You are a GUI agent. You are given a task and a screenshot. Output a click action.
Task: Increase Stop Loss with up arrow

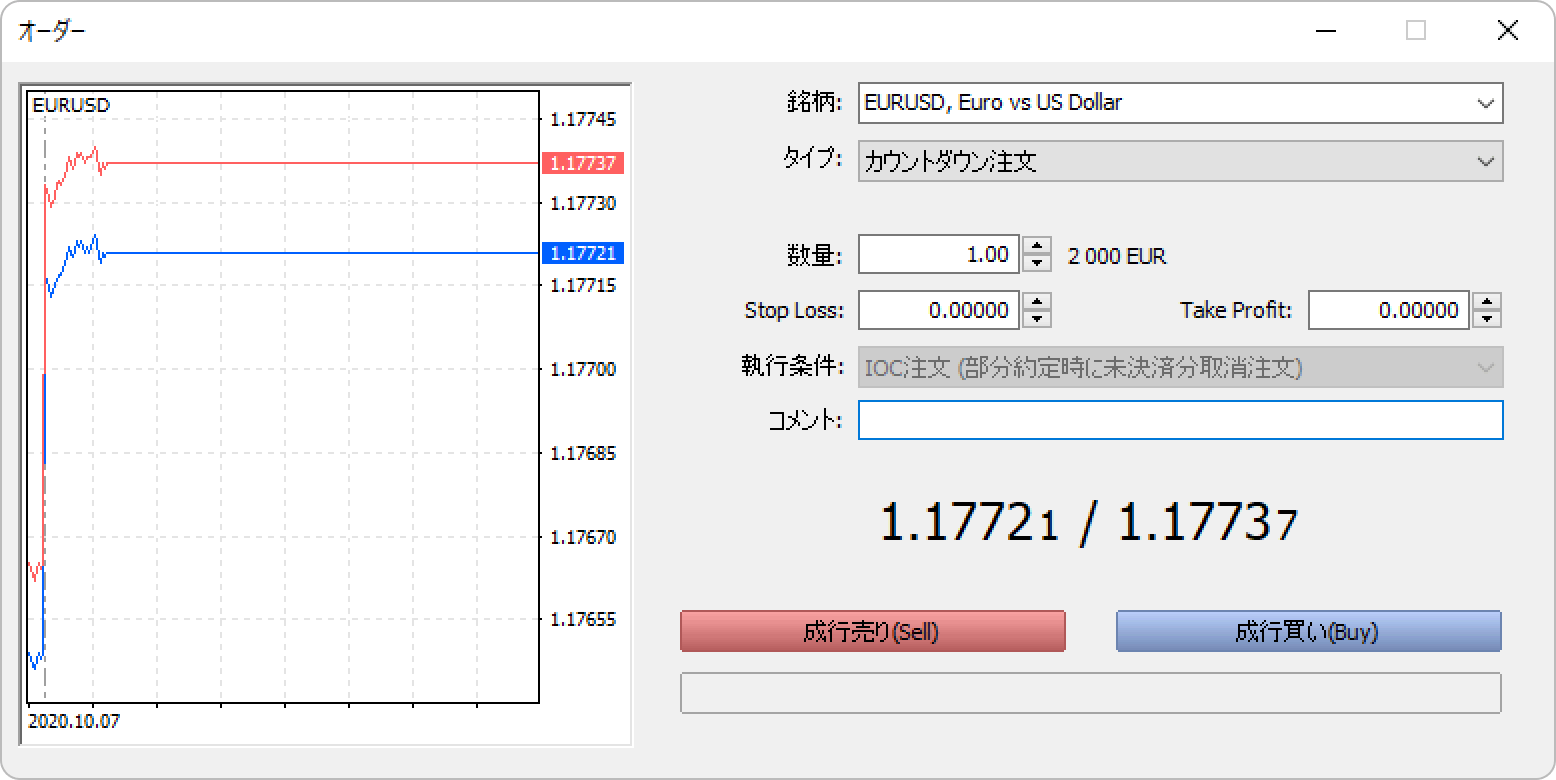[1037, 301]
